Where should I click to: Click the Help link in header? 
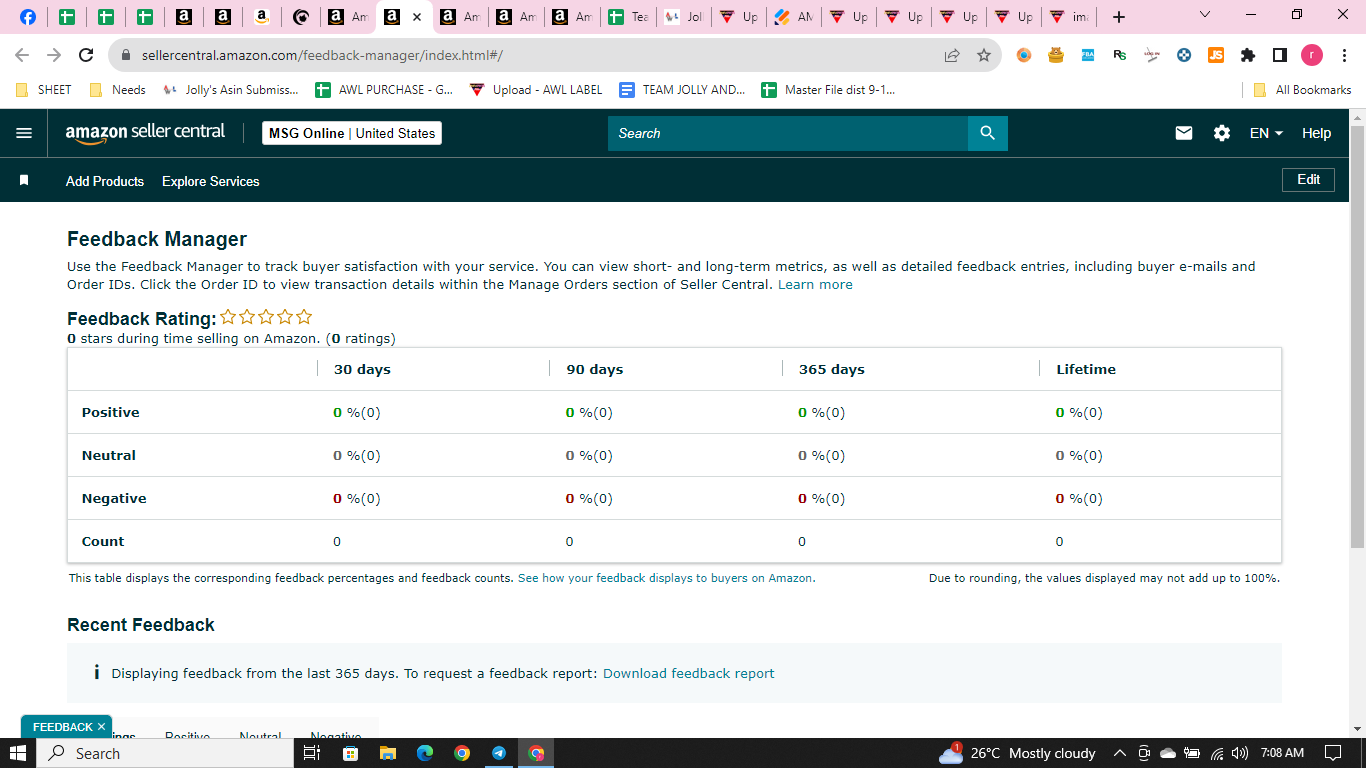1316,133
